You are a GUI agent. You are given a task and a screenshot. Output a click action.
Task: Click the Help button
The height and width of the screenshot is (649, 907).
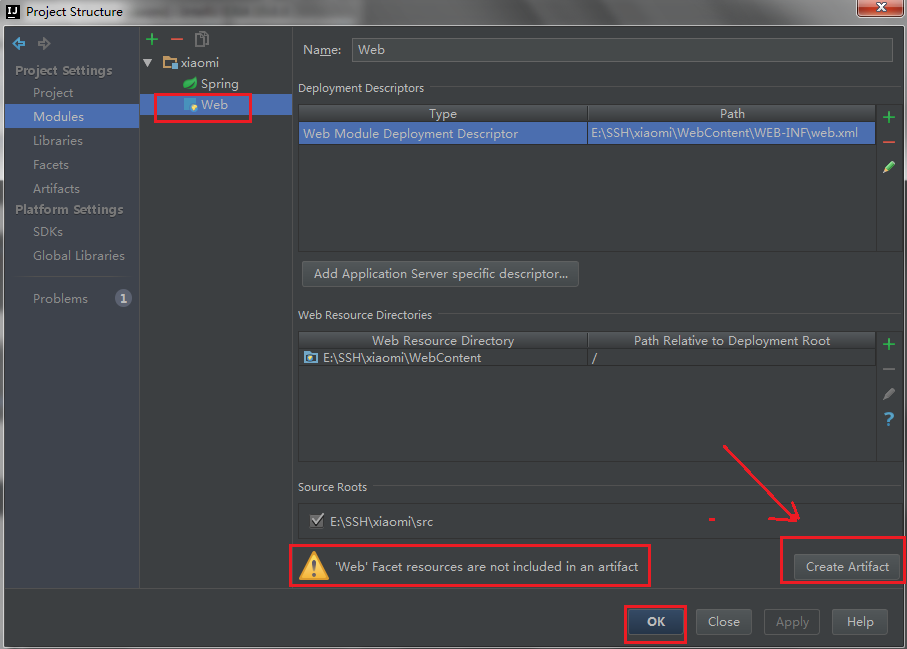[860, 622]
